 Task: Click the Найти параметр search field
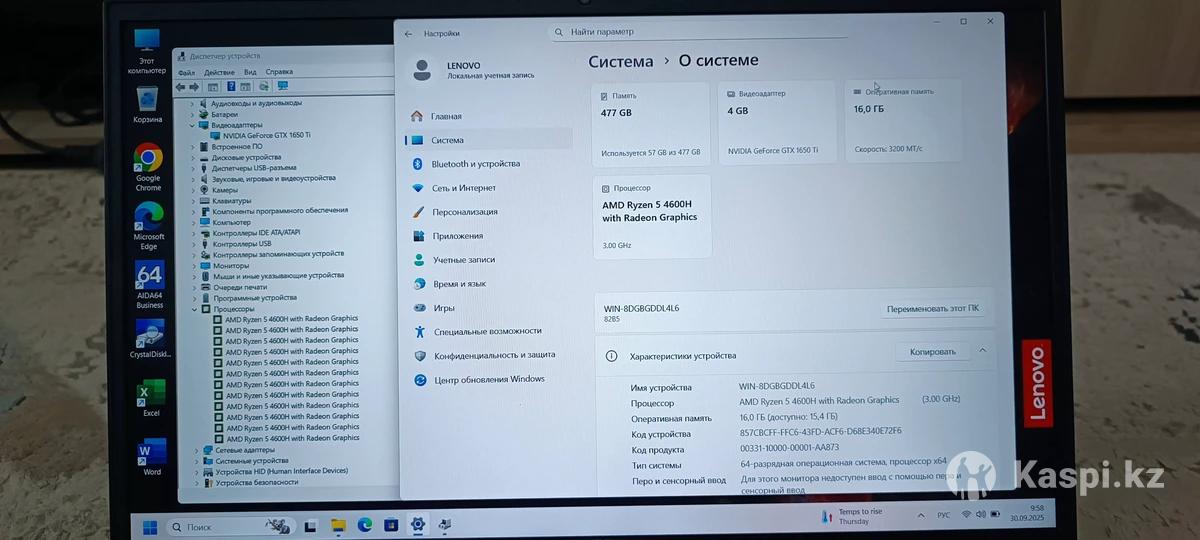click(x=700, y=33)
